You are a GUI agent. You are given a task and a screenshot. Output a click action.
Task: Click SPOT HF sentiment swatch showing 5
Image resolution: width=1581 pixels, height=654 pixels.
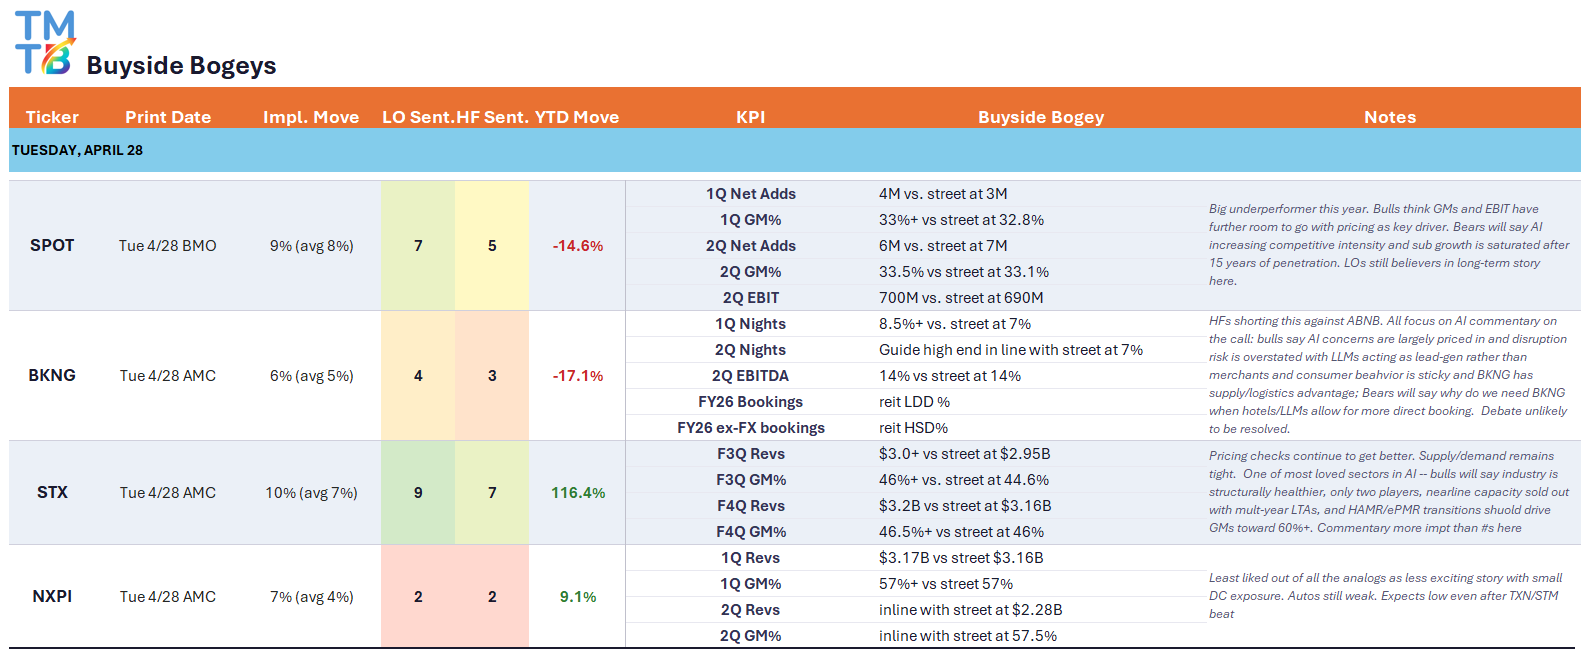point(492,245)
